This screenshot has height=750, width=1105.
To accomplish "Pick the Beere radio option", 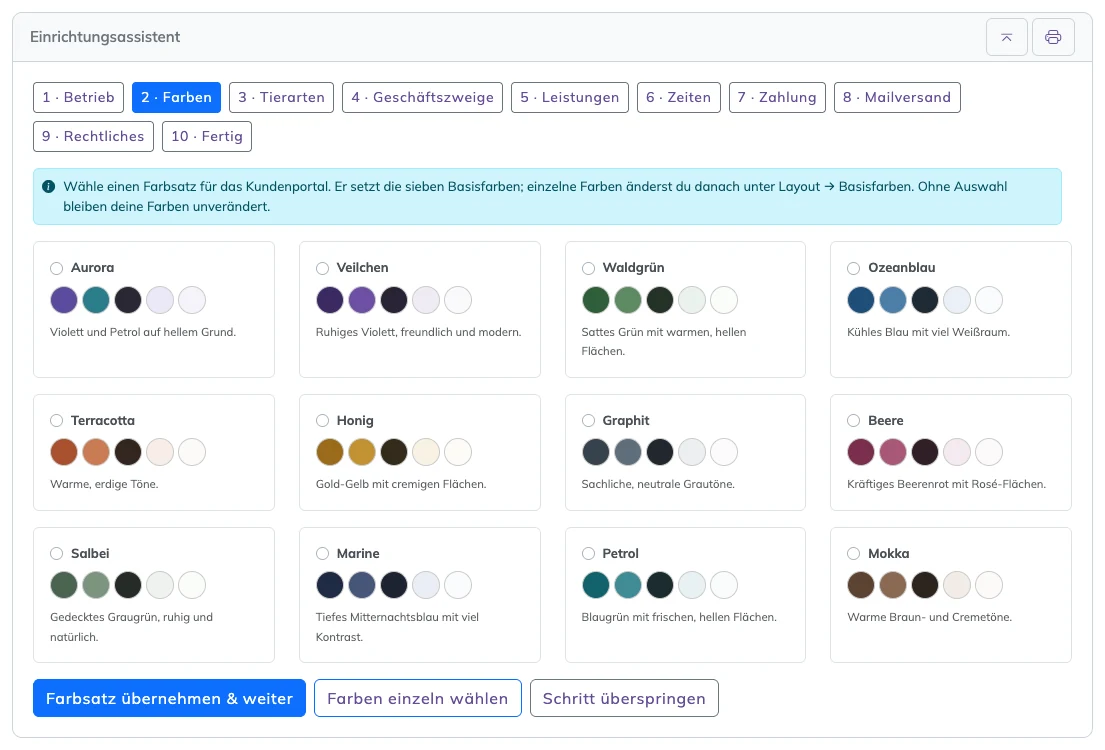I will pos(853,420).
